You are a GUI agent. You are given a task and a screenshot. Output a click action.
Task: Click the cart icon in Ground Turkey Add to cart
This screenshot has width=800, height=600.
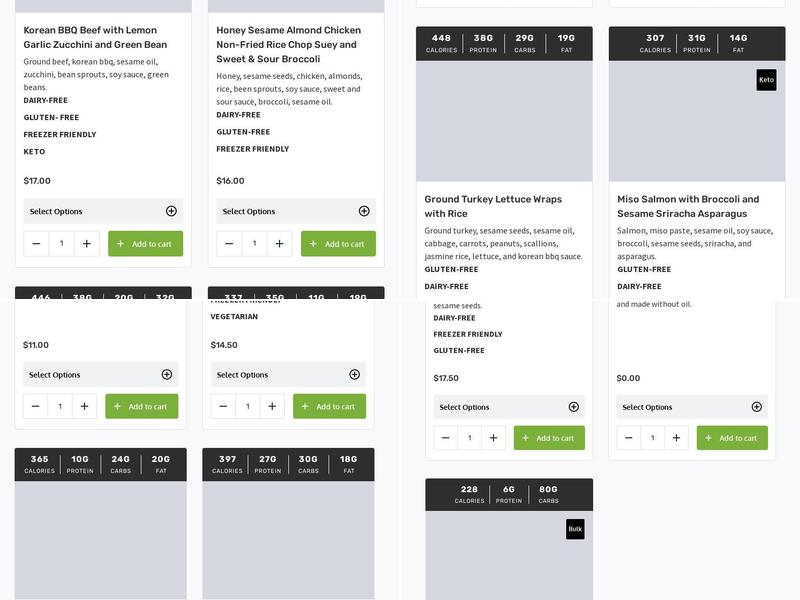pos(527,437)
